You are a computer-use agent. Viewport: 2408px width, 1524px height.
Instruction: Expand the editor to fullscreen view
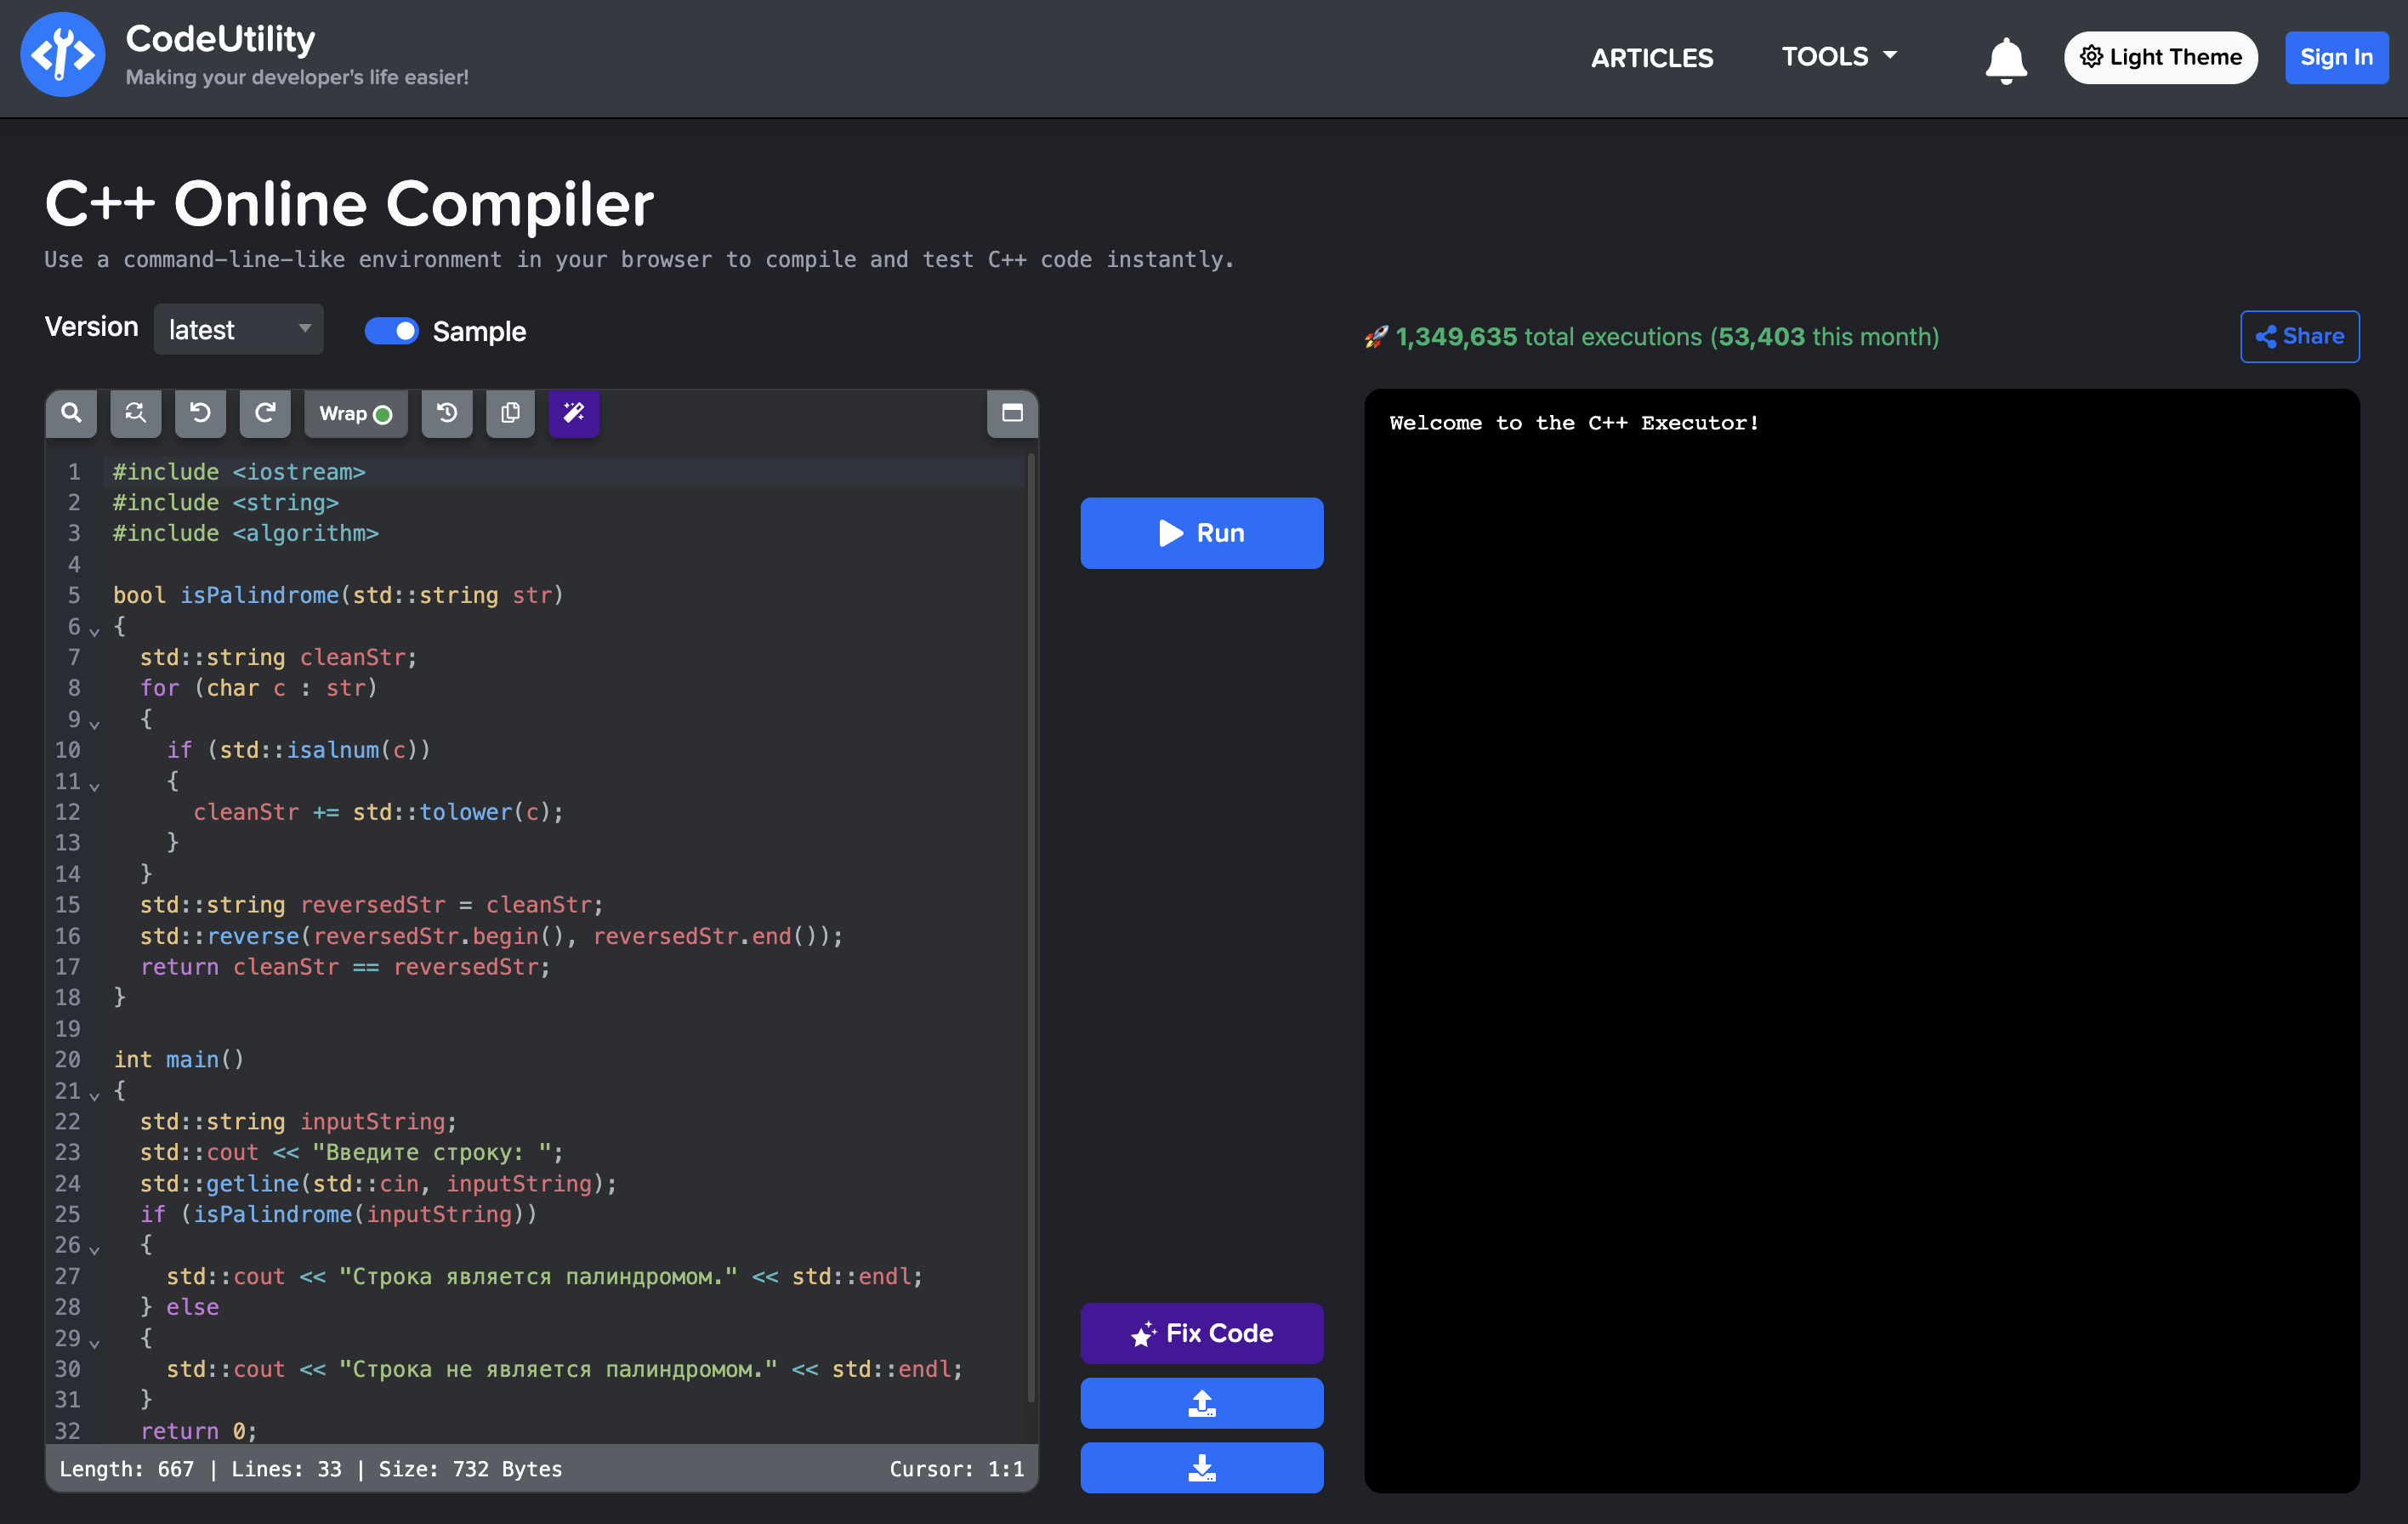coord(1012,413)
